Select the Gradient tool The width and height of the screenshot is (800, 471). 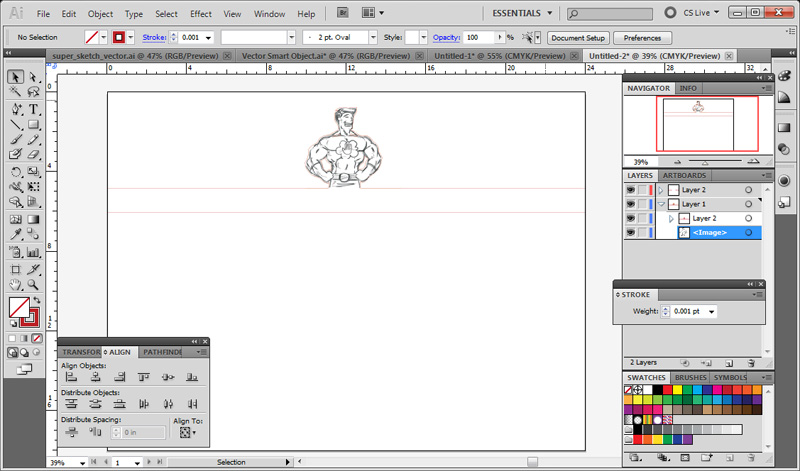tap(33, 219)
